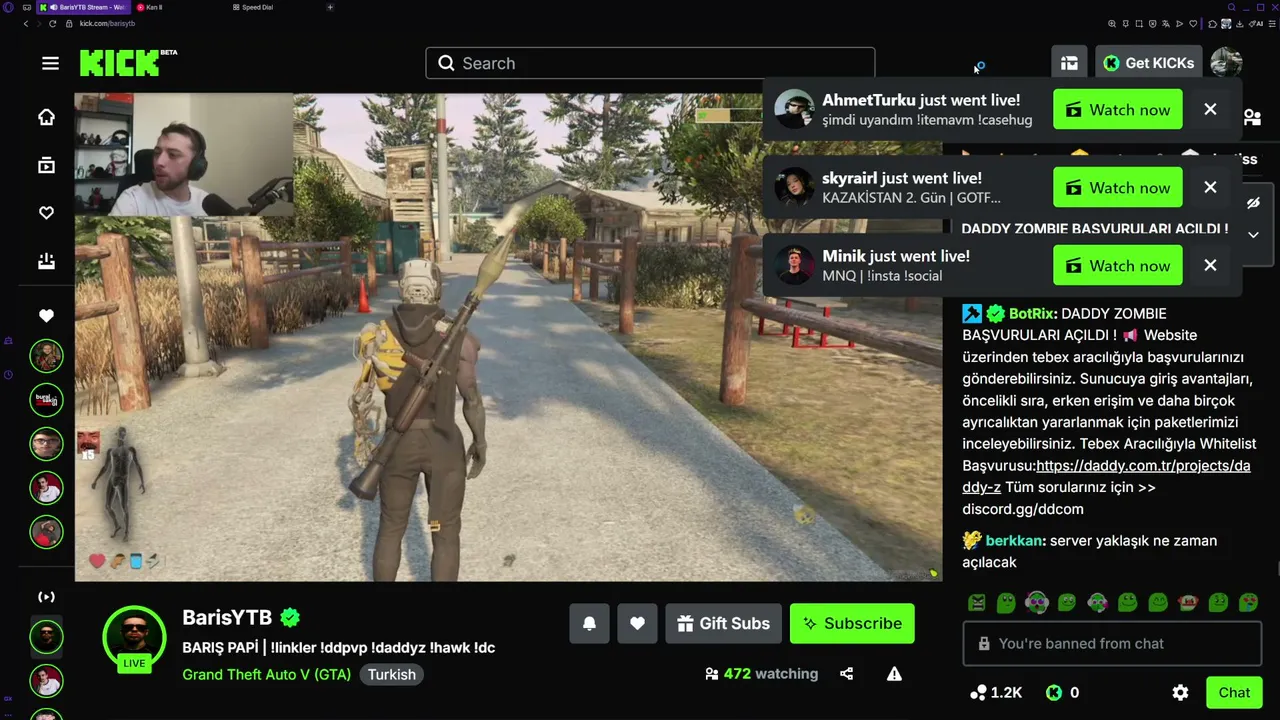Expand the pinned message chevron
The width and height of the screenshot is (1280, 720).
pyautogui.click(x=1253, y=235)
